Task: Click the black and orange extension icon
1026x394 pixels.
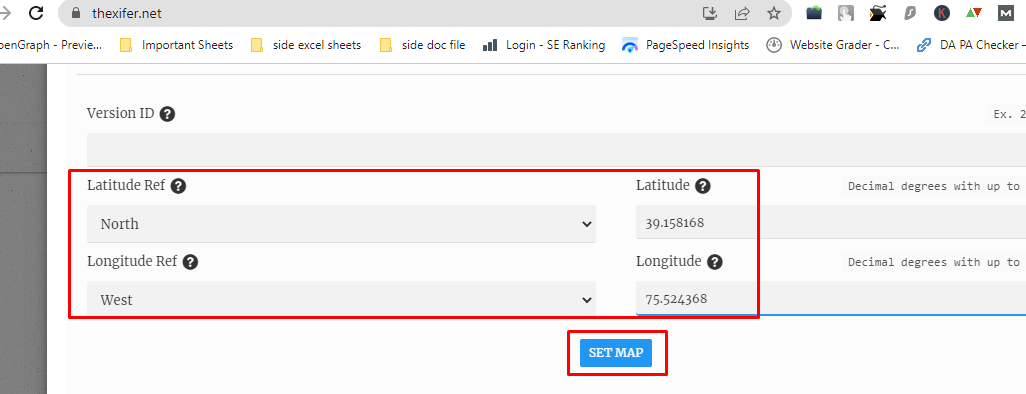Action: coord(878,13)
